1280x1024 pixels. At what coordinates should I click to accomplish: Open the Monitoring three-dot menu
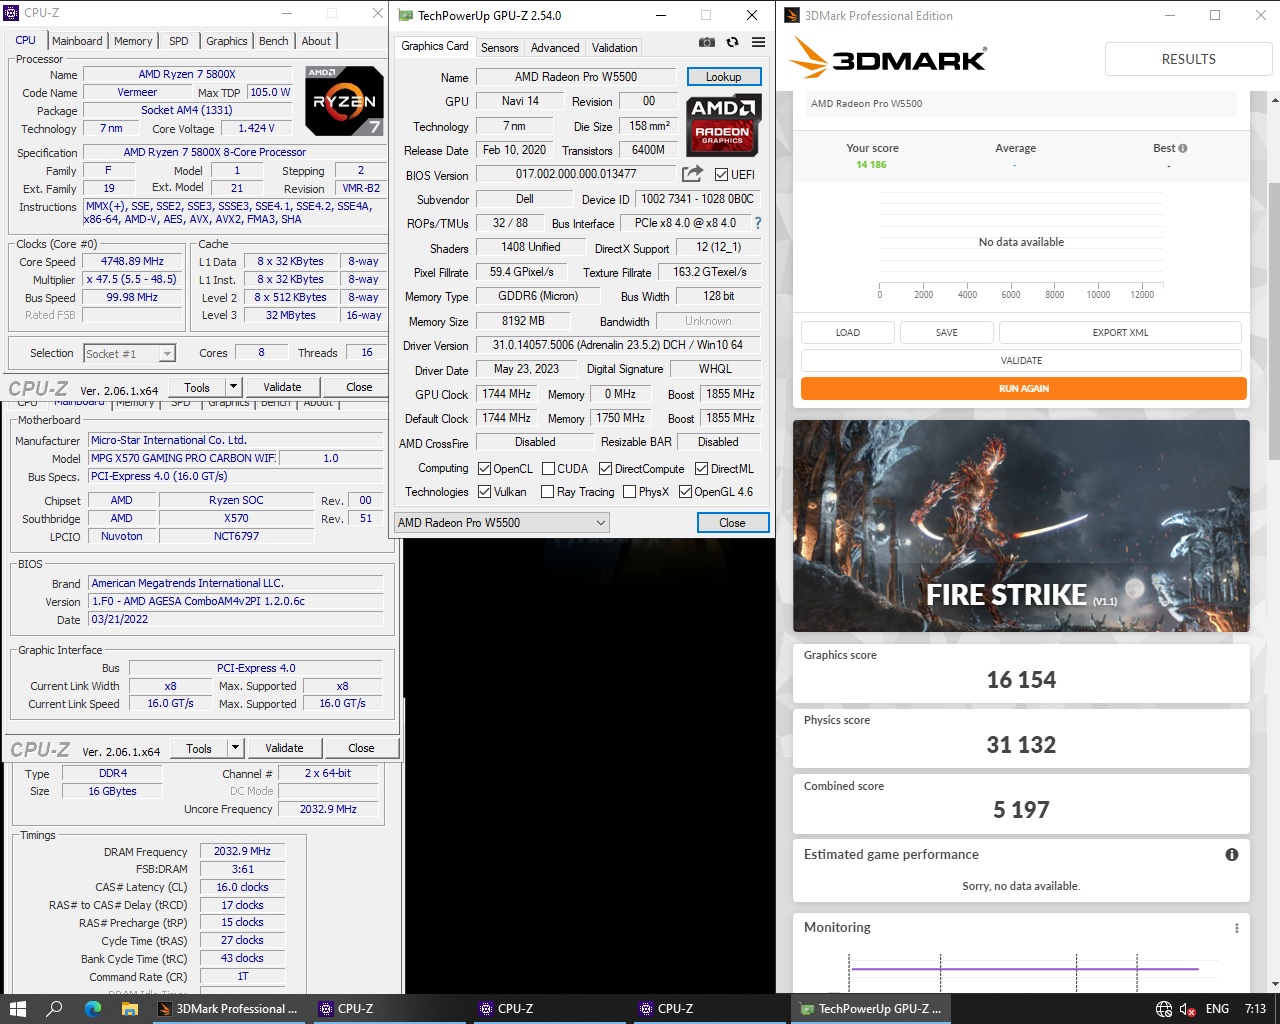coord(1237,928)
